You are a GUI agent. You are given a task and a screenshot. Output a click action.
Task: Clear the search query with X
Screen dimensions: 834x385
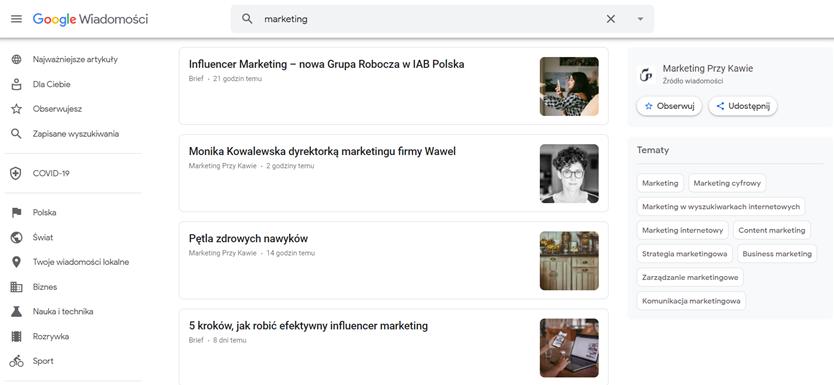pos(611,19)
